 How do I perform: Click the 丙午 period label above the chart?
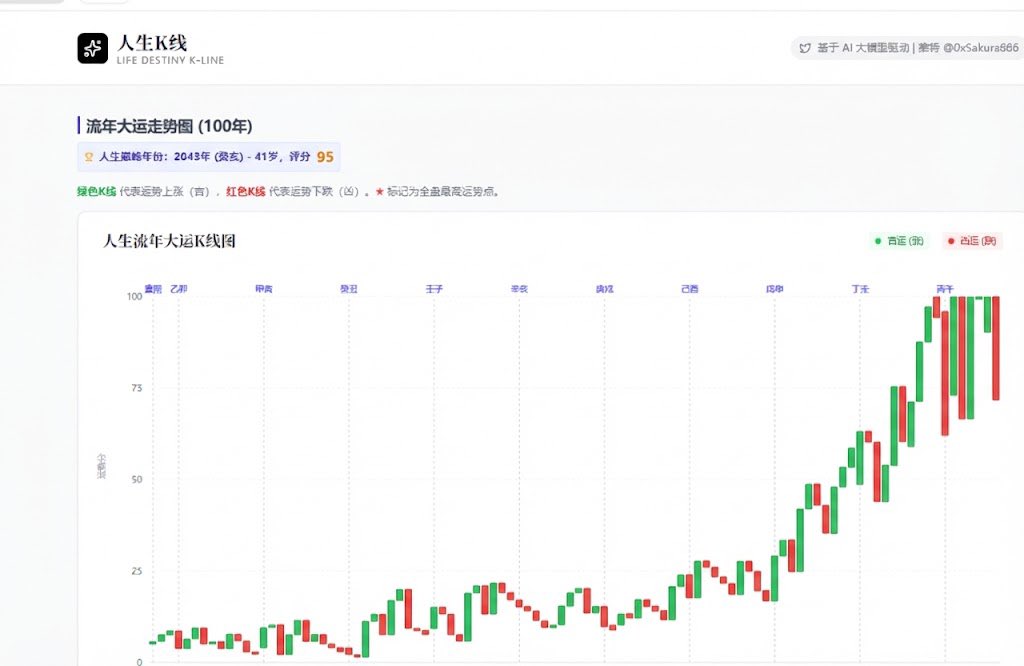(x=945, y=289)
